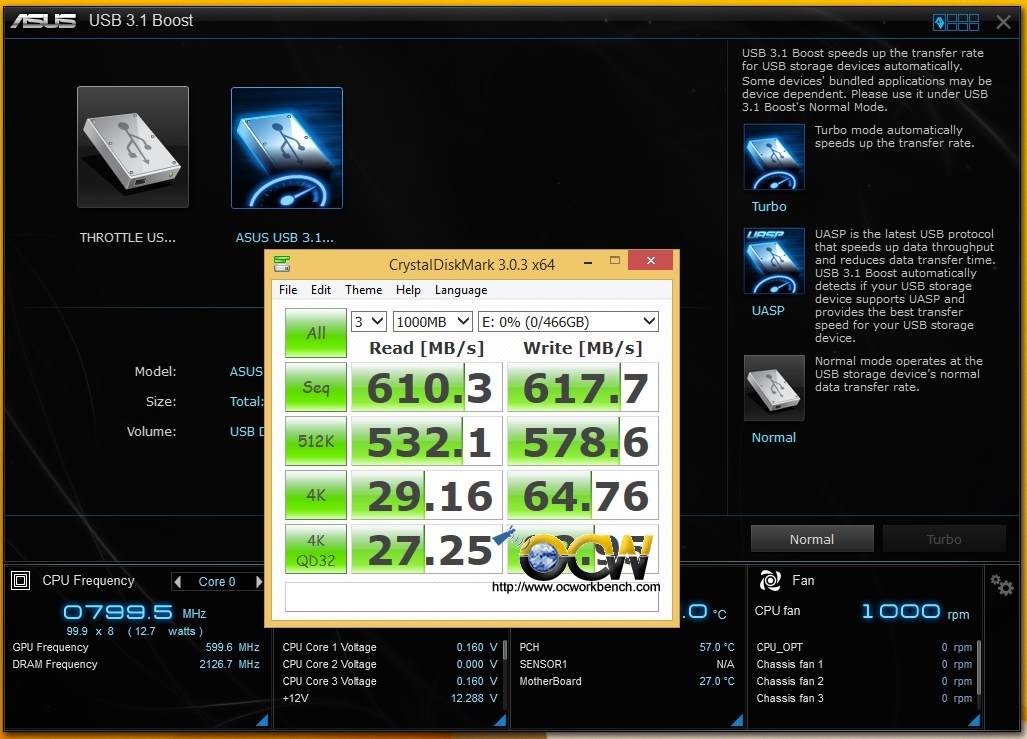Click the GPU Frequency row

pos(136,647)
